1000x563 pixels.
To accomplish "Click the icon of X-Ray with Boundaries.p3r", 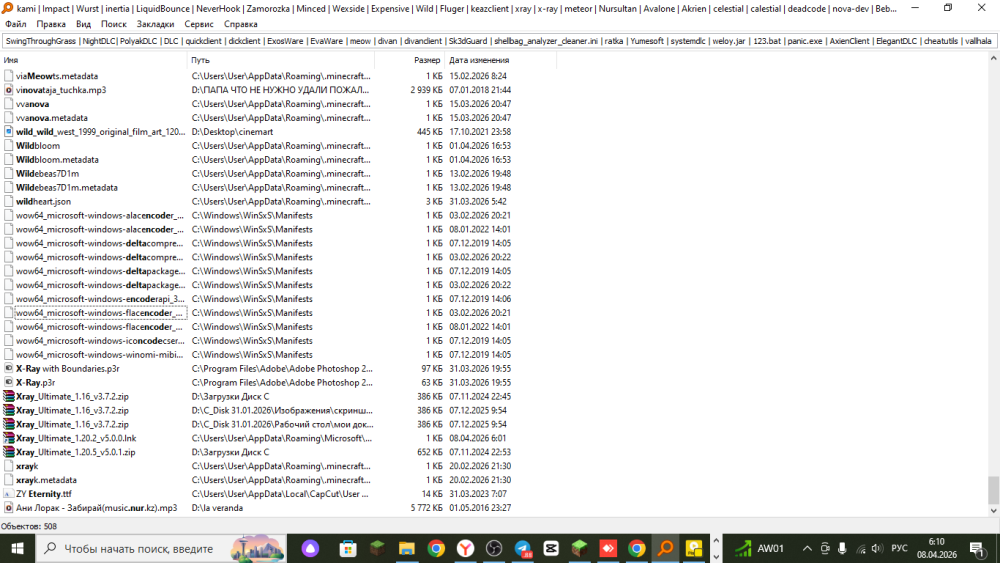I will tap(8, 369).
